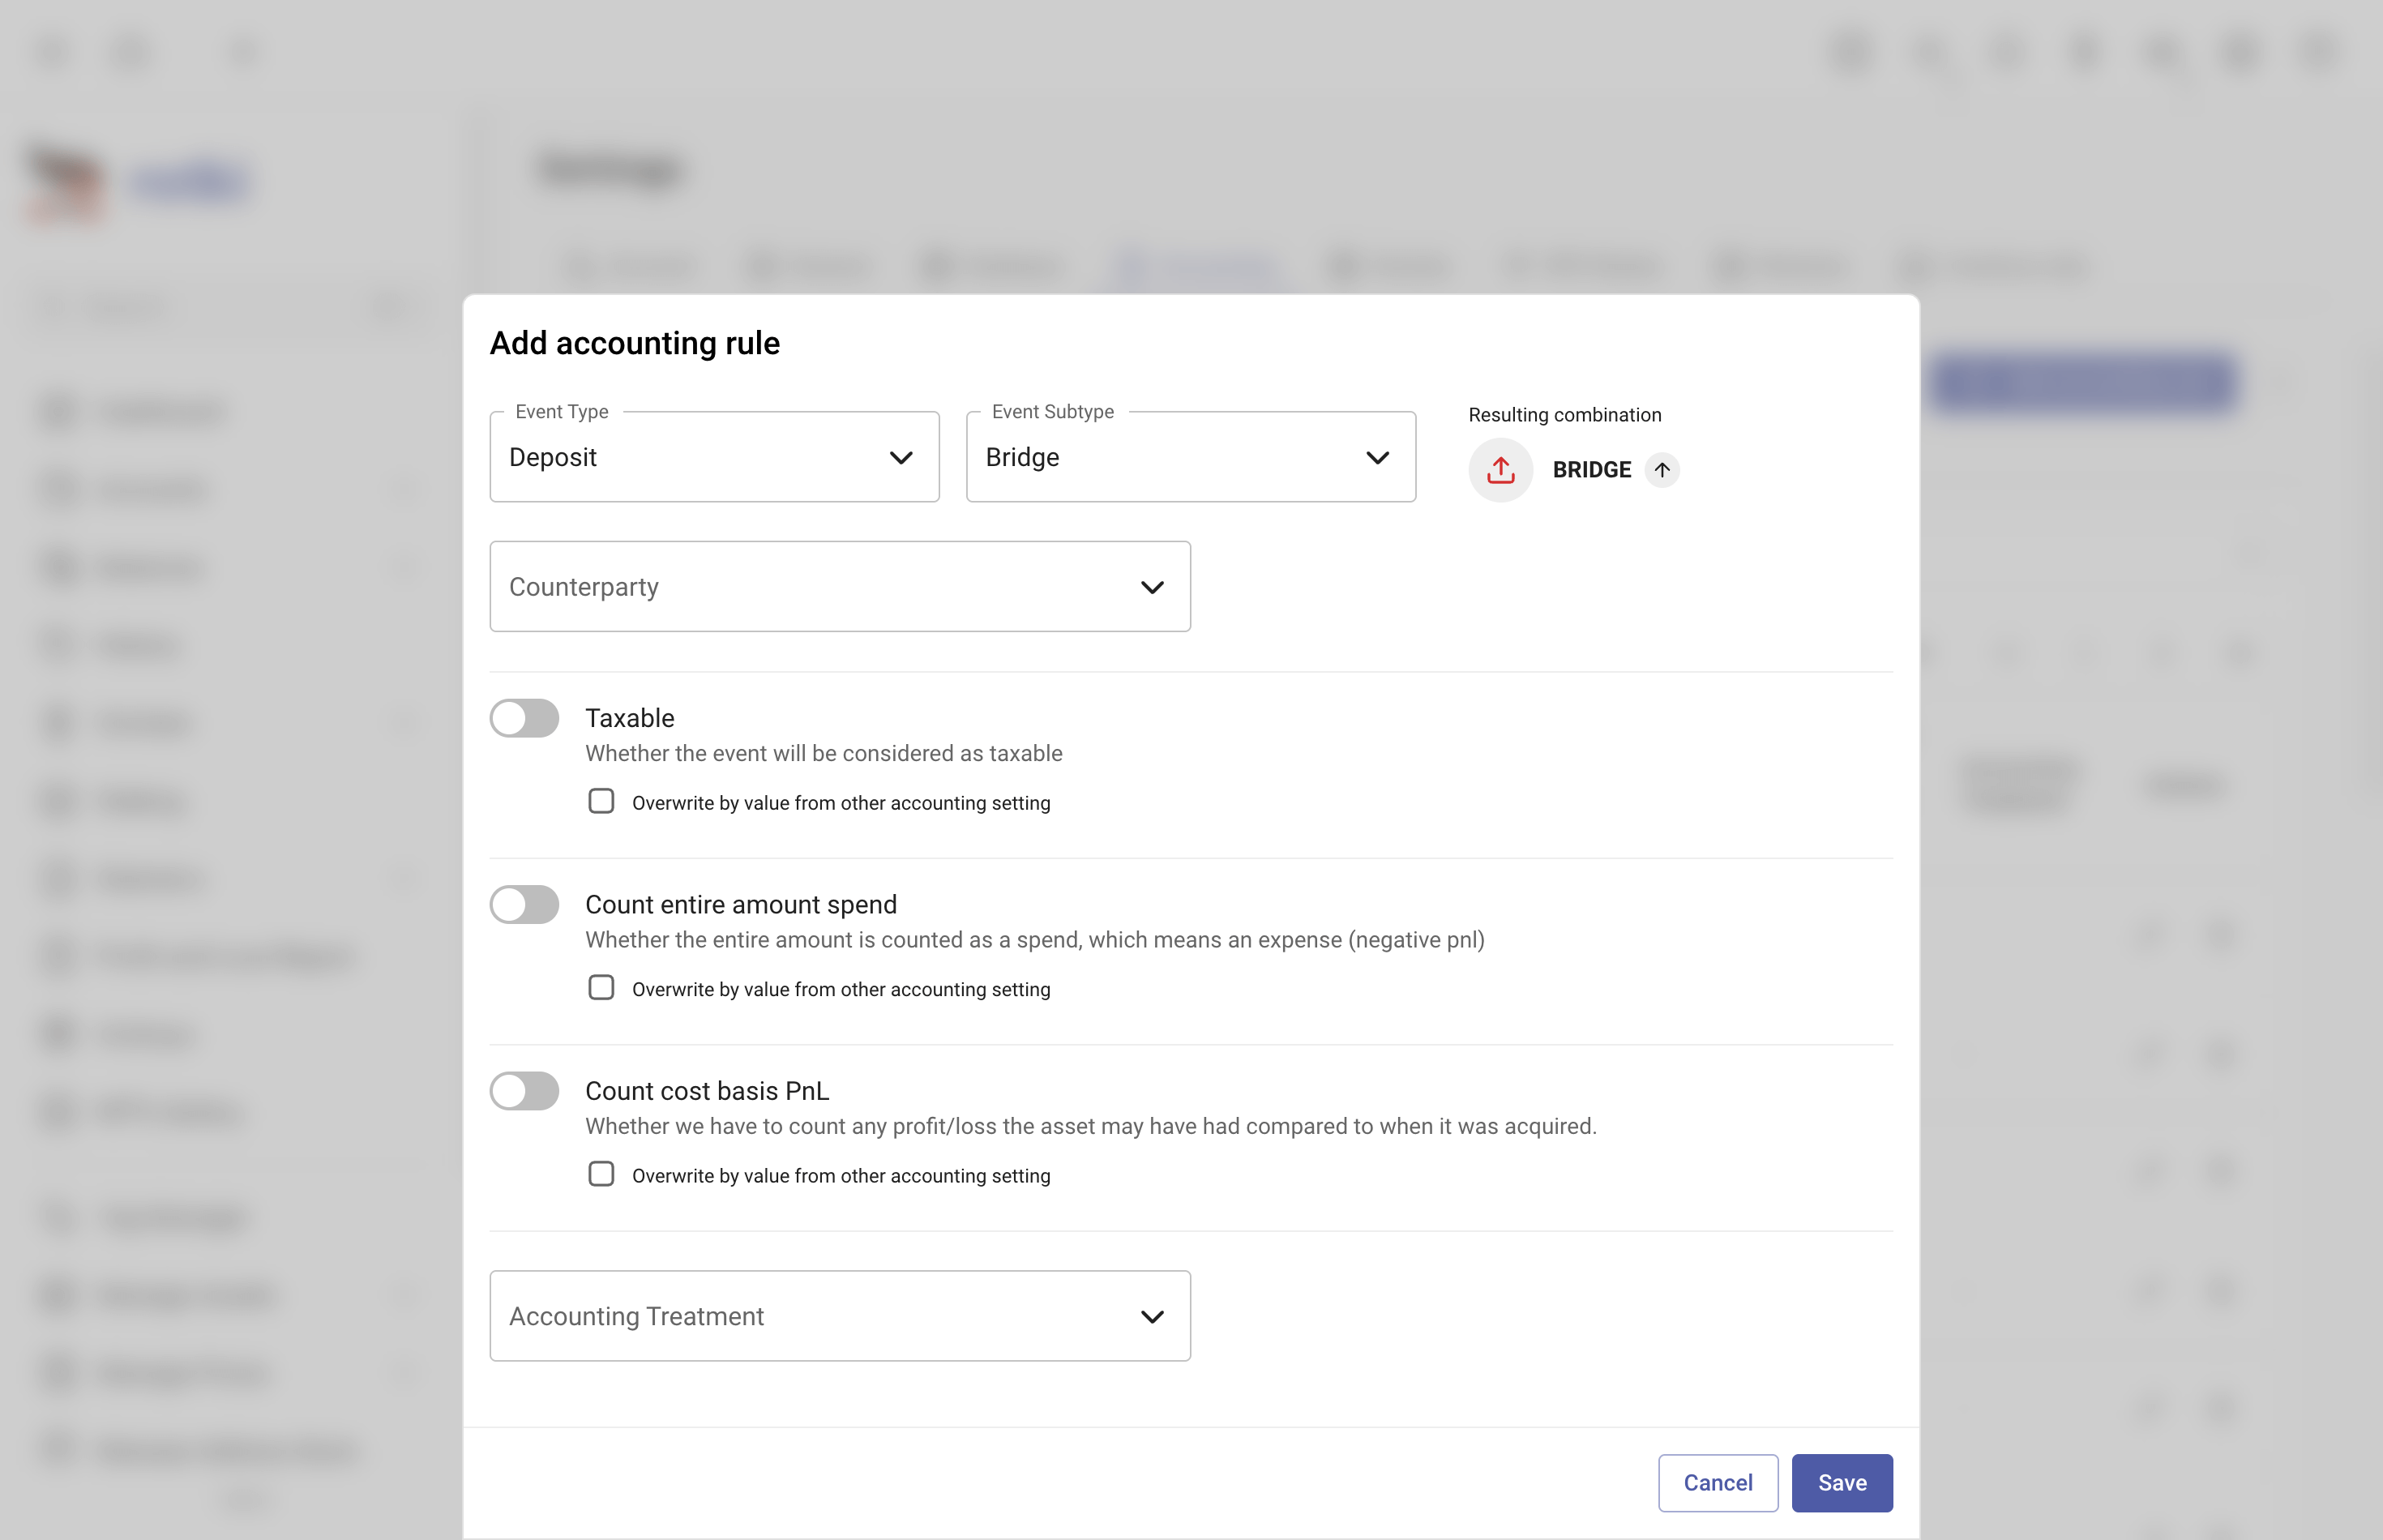Click the chevron icon on the Counterparty selector
The image size is (2383, 1540).
1153,587
